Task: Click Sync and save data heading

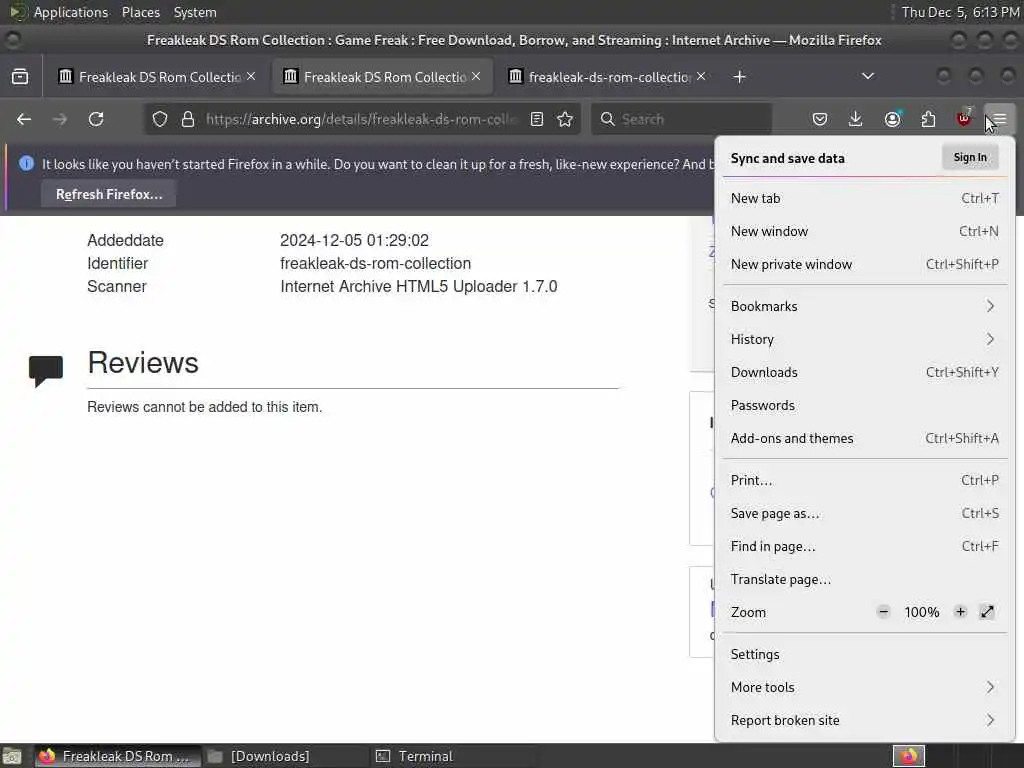Action: 788,159
